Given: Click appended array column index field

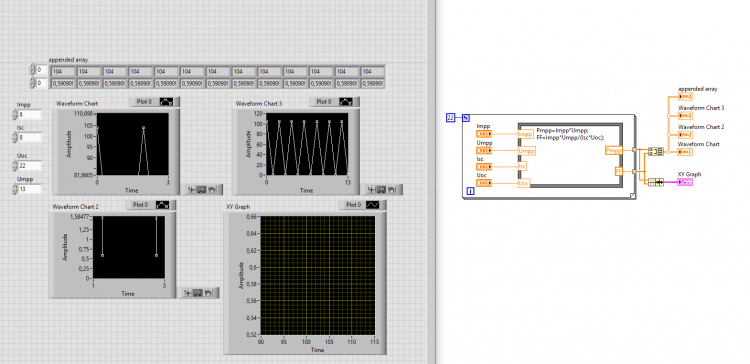Looking at the screenshot, I should point(42,83).
